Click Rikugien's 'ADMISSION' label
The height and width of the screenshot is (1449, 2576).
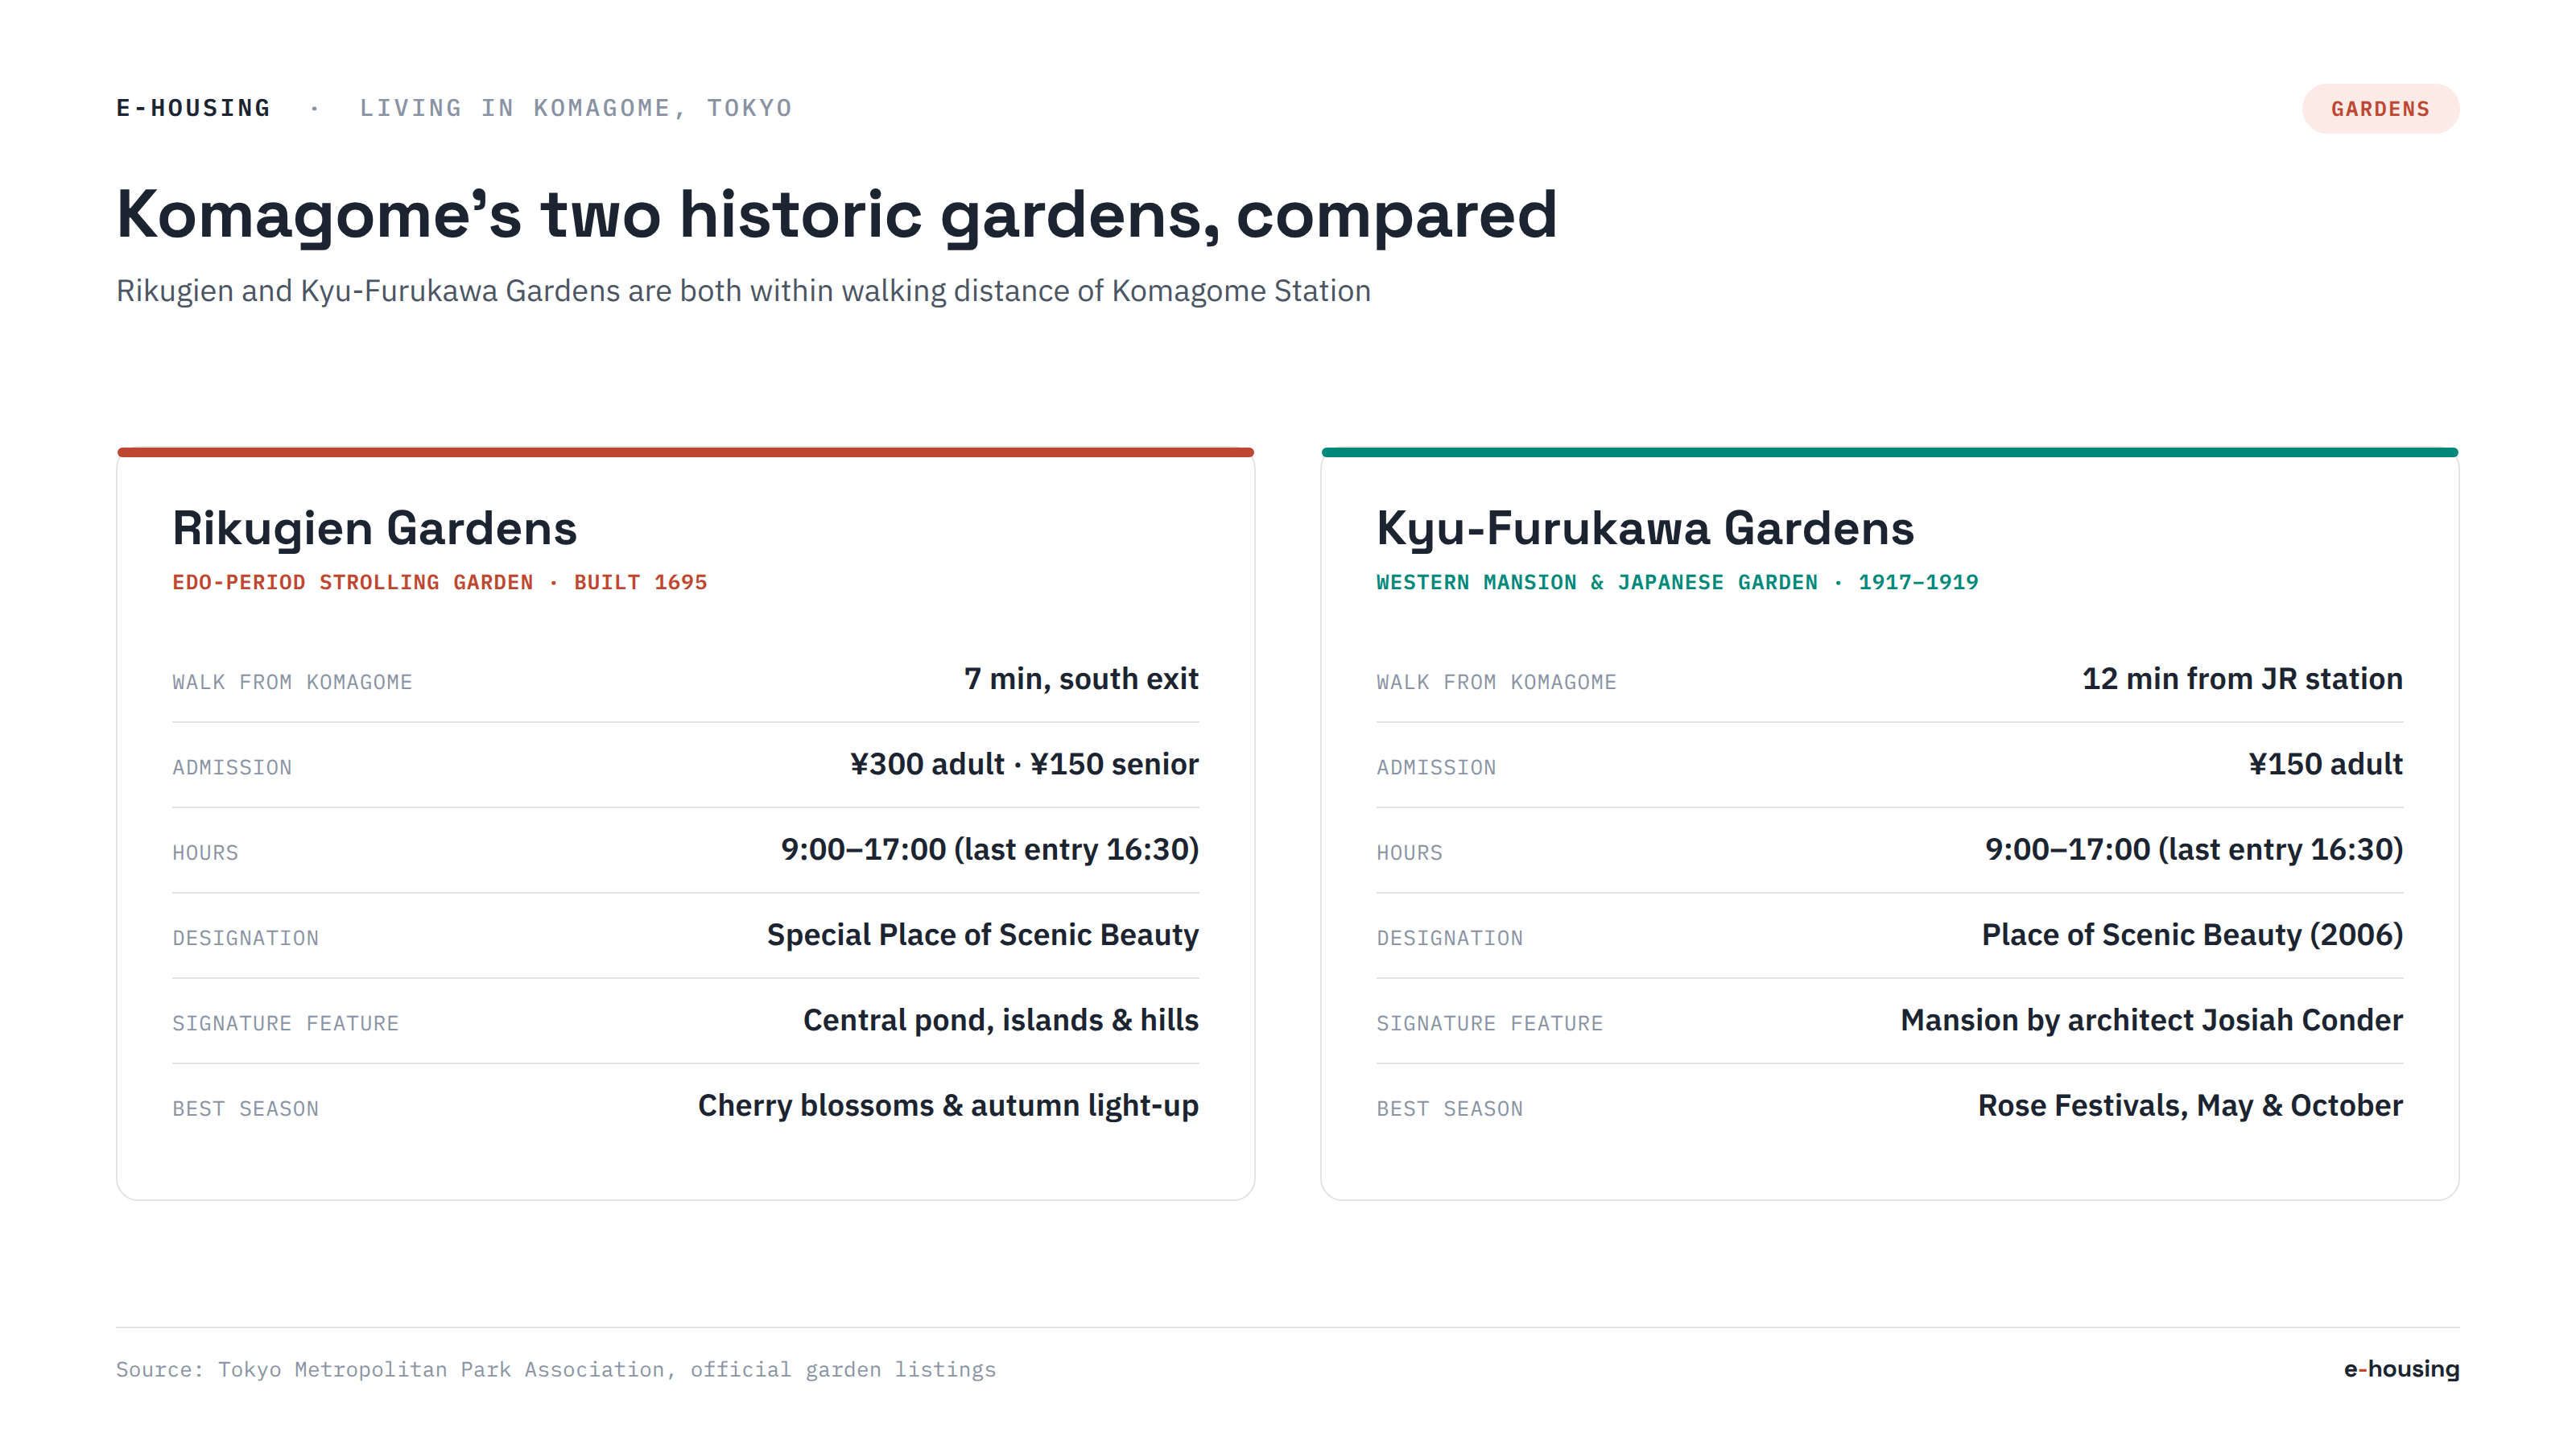coord(232,768)
